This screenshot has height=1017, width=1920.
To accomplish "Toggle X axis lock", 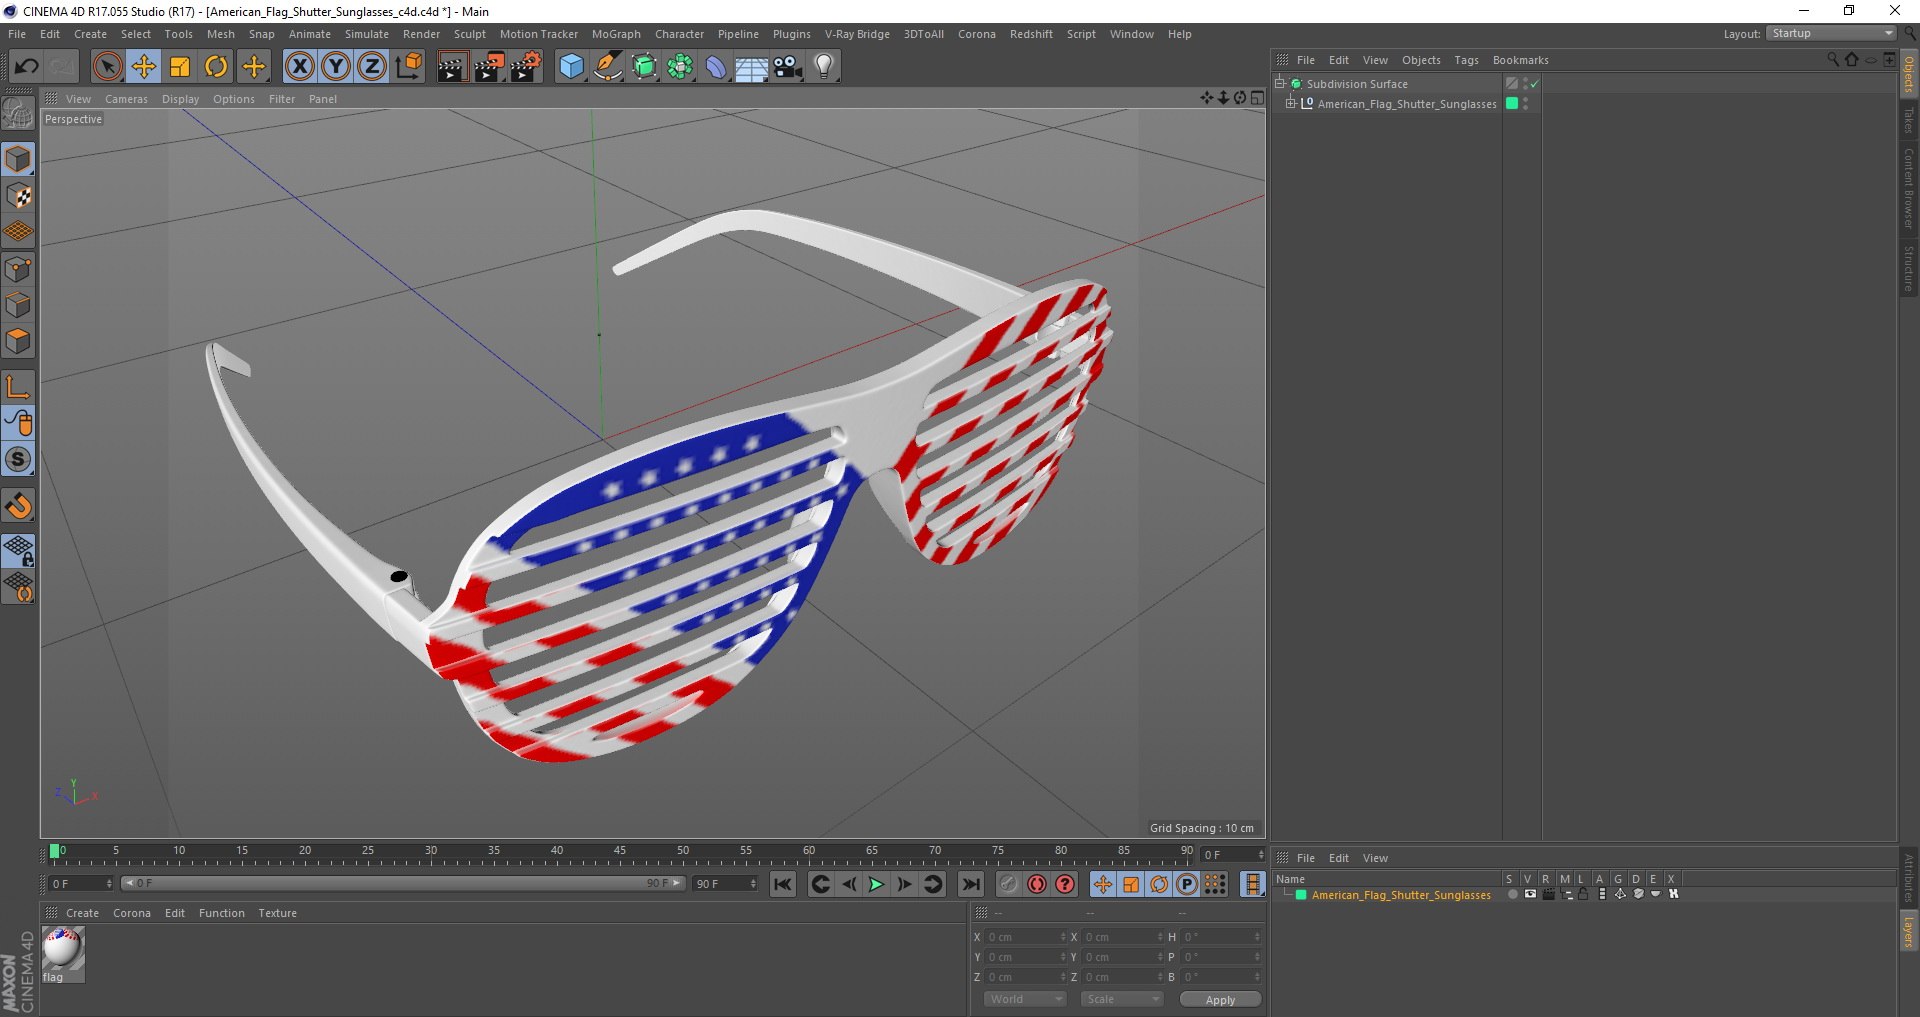I will tap(299, 67).
